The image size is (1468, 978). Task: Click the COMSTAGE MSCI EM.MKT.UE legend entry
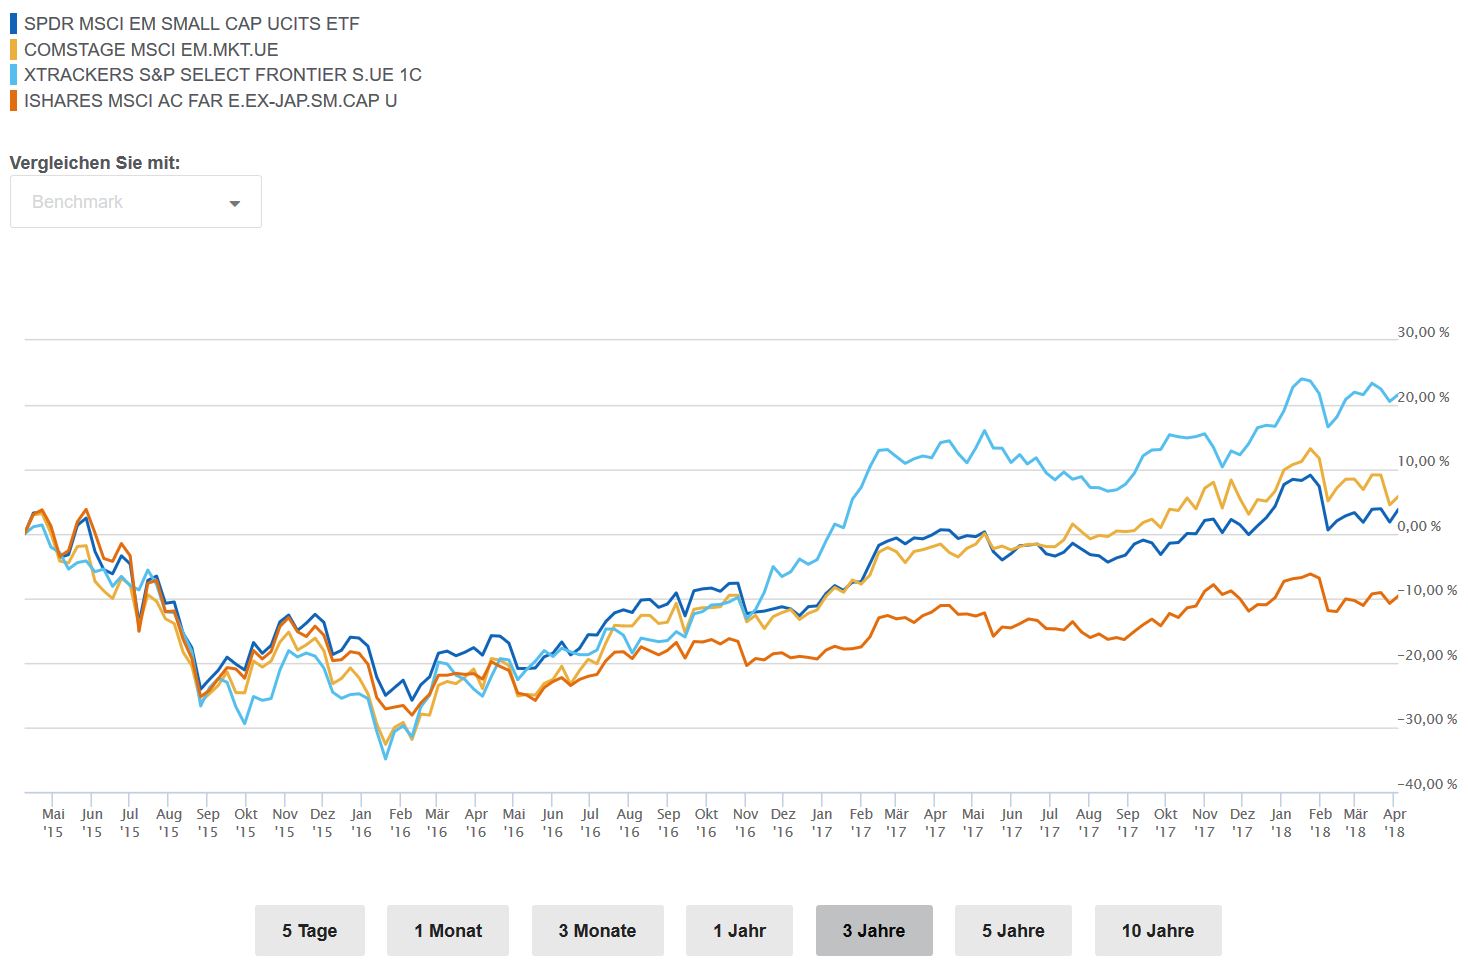click(151, 49)
